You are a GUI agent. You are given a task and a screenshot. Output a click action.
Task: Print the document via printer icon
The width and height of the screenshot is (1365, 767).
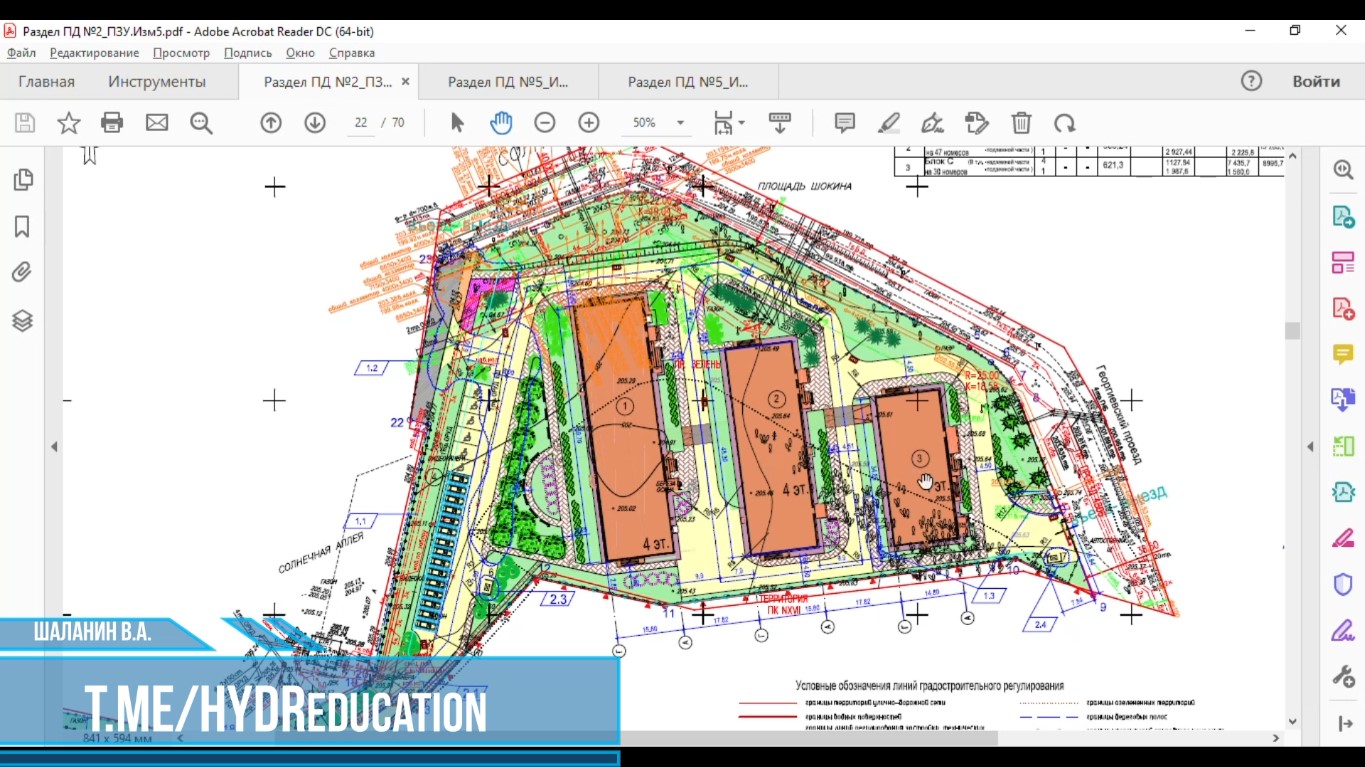click(x=112, y=123)
